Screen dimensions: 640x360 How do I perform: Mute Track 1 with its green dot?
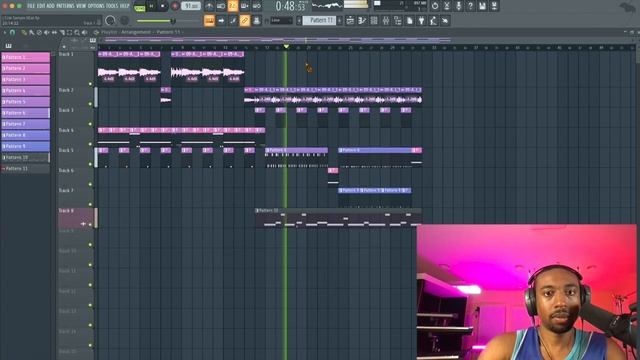click(90, 84)
